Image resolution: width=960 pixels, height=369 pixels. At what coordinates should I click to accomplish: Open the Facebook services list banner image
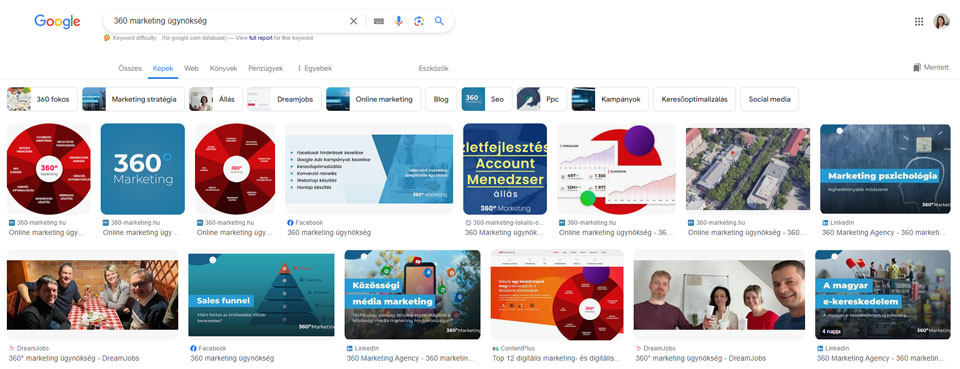click(369, 169)
